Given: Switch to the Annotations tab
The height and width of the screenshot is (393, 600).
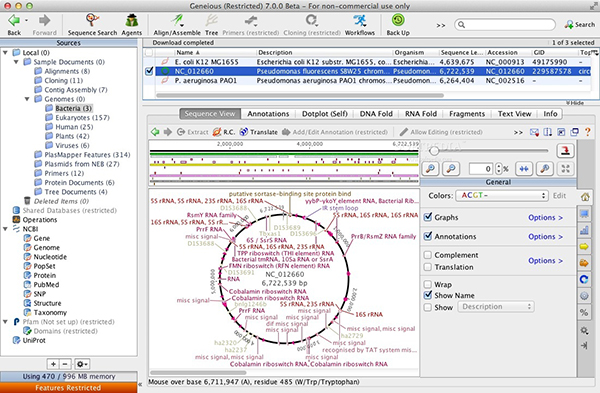Looking at the screenshot, I should coord(268,114).
